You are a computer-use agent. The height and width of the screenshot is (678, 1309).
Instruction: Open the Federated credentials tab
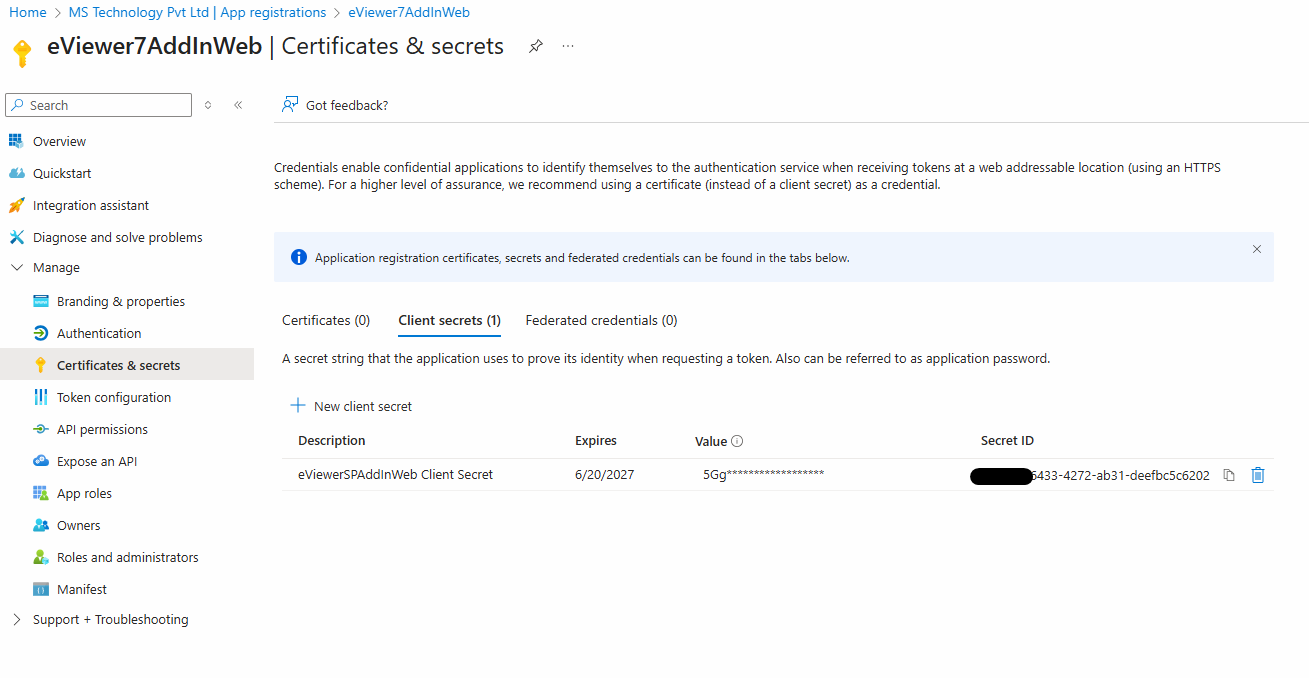(x=600, y=319)
